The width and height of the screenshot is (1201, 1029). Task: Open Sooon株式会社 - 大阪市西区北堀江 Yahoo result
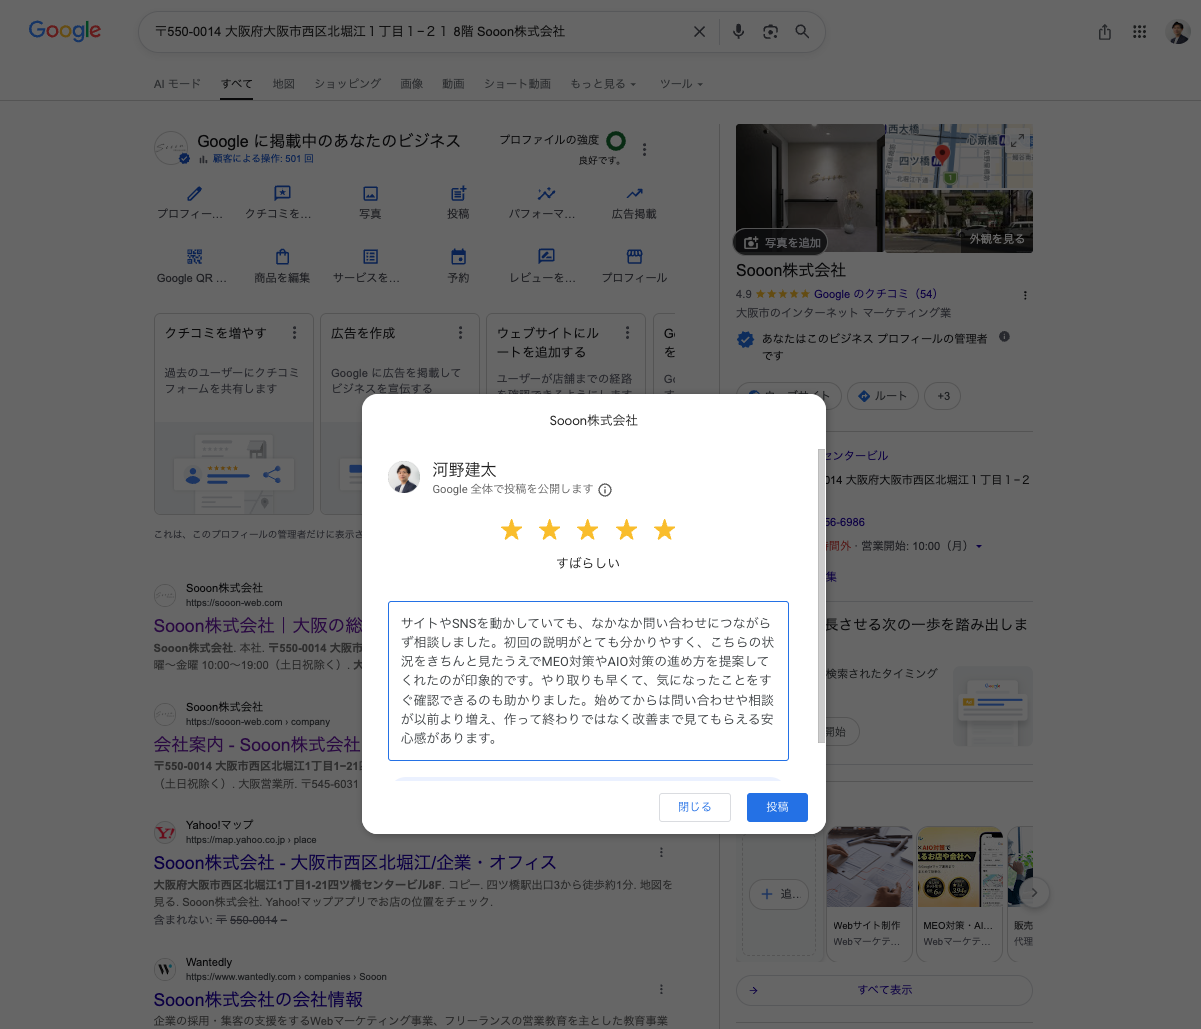[355, 862]
